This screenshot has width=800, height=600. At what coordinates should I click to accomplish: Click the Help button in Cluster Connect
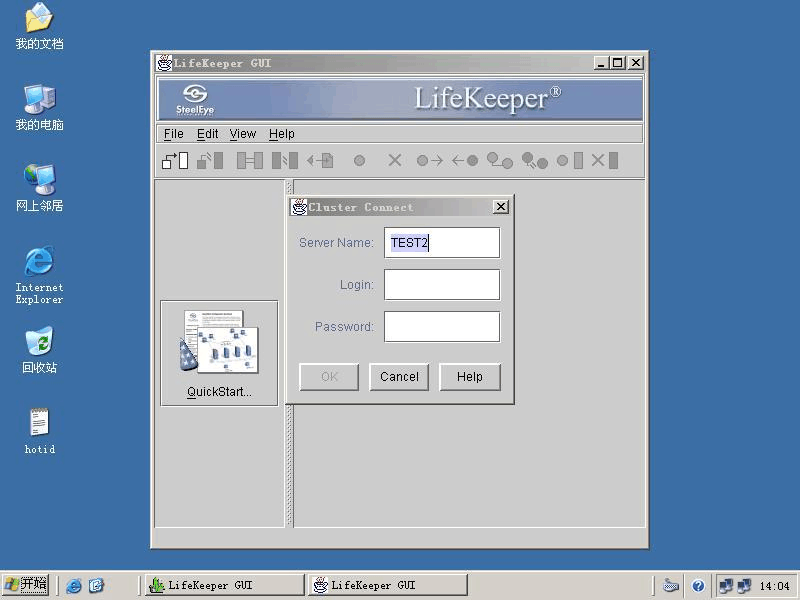tap(469, 377)
